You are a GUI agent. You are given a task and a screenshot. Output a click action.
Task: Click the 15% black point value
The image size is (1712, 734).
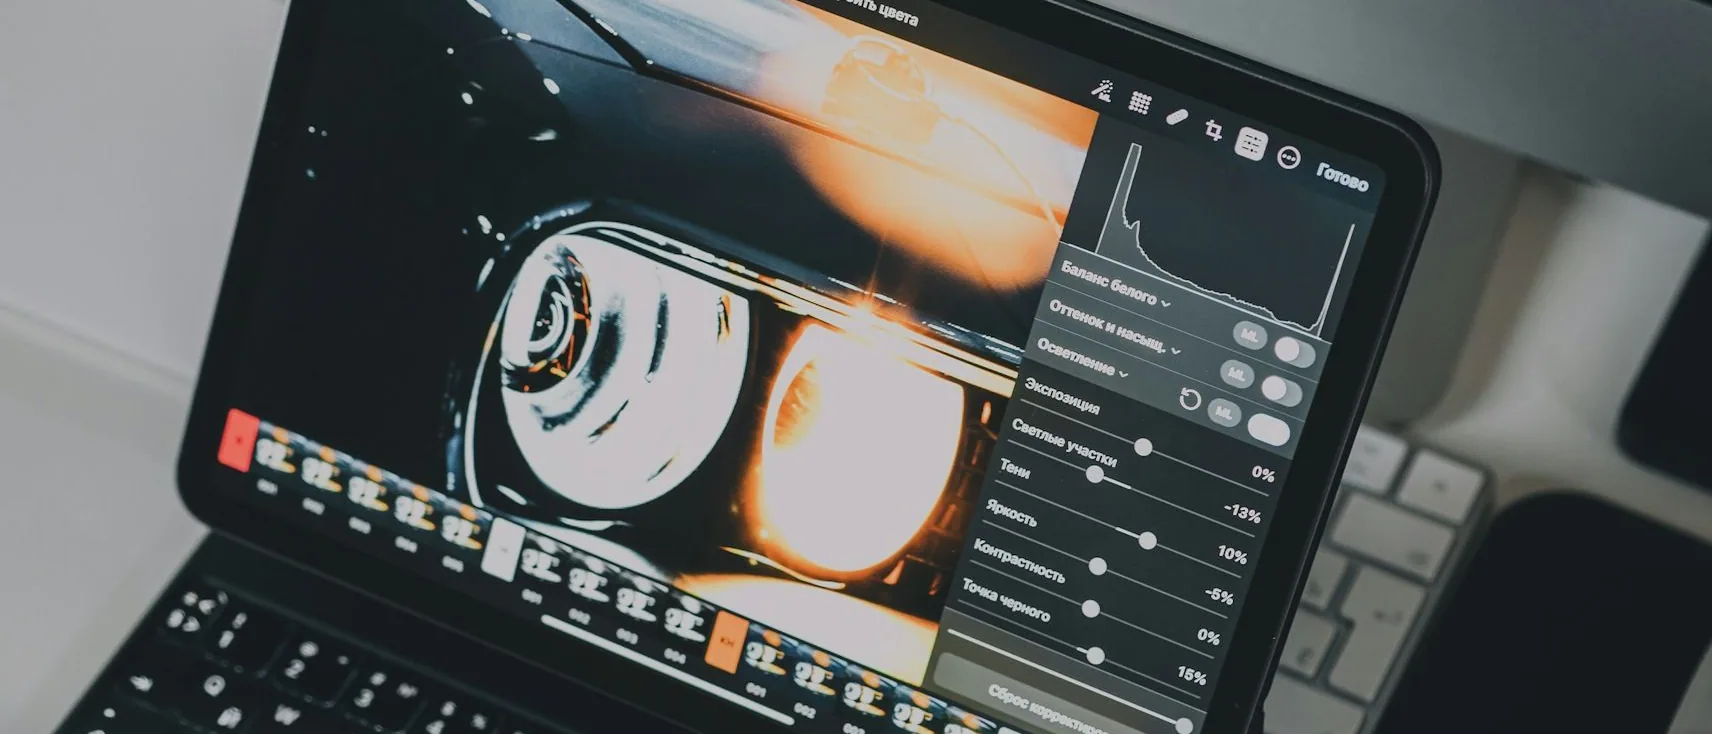coord(1191,676)
